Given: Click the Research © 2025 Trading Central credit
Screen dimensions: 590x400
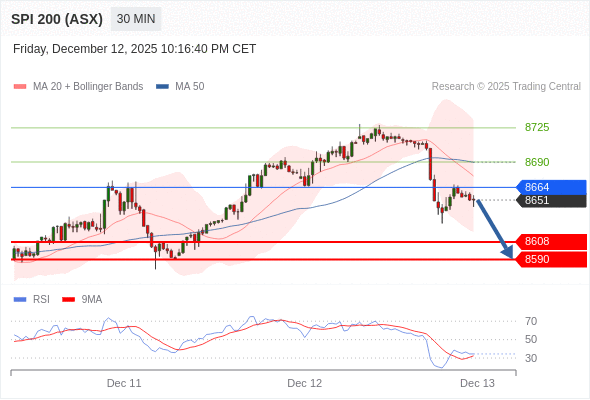Looking at the screenshot, I should point(506,87).
